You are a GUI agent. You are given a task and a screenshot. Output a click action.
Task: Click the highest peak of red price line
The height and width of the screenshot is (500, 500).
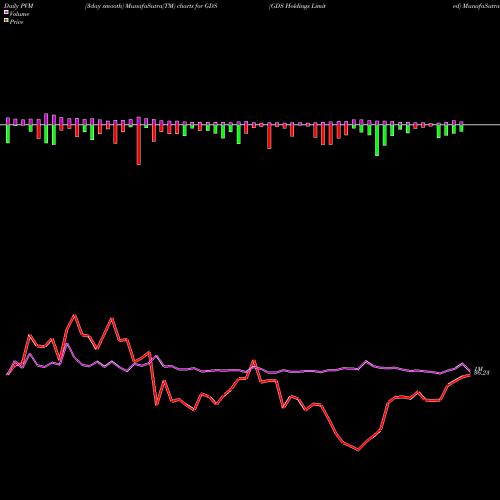(75, 315)
